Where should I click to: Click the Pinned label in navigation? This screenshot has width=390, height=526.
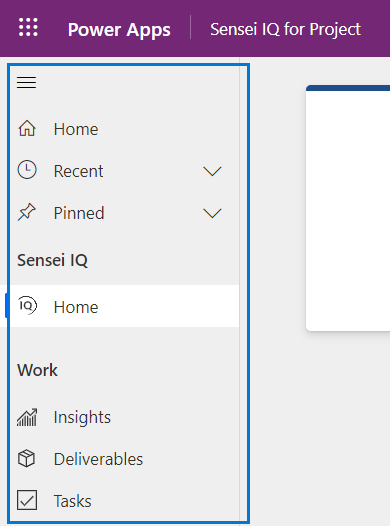tap(79, 213)
